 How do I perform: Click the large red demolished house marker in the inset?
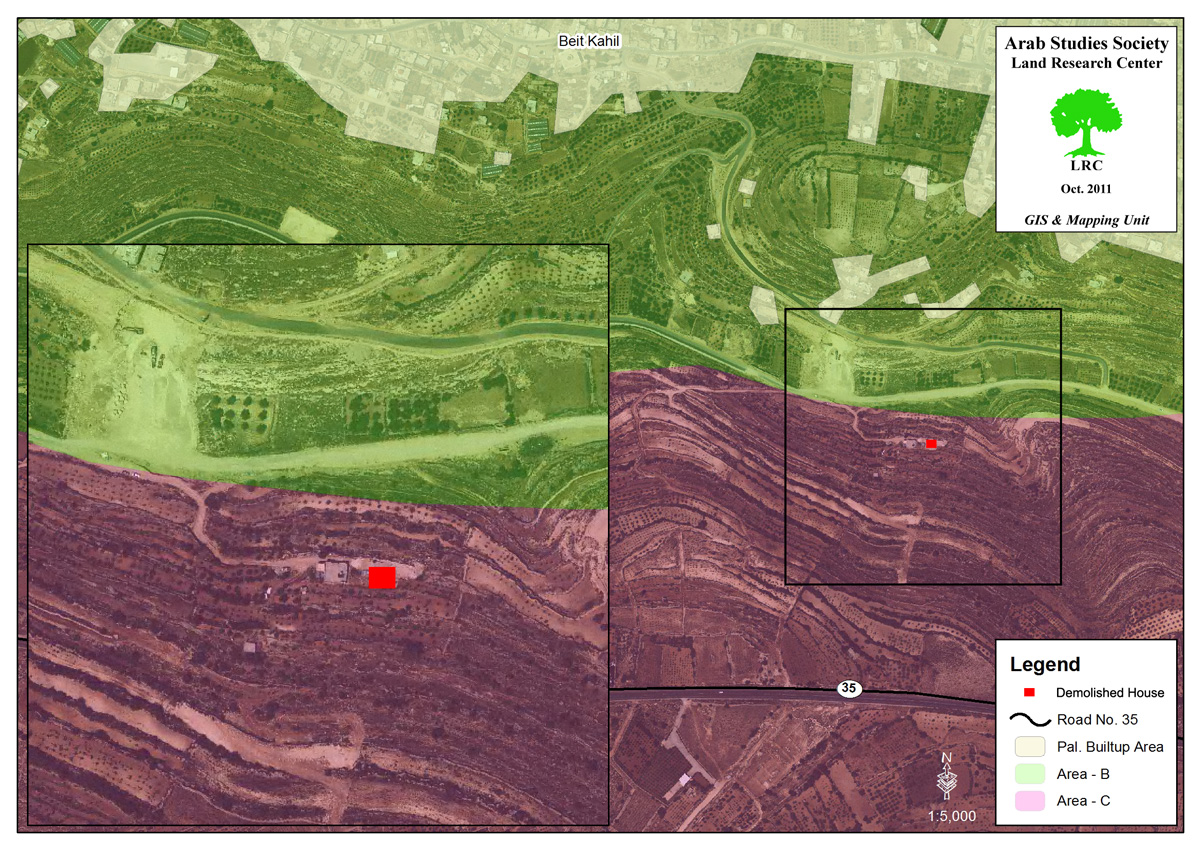point(382,578)
